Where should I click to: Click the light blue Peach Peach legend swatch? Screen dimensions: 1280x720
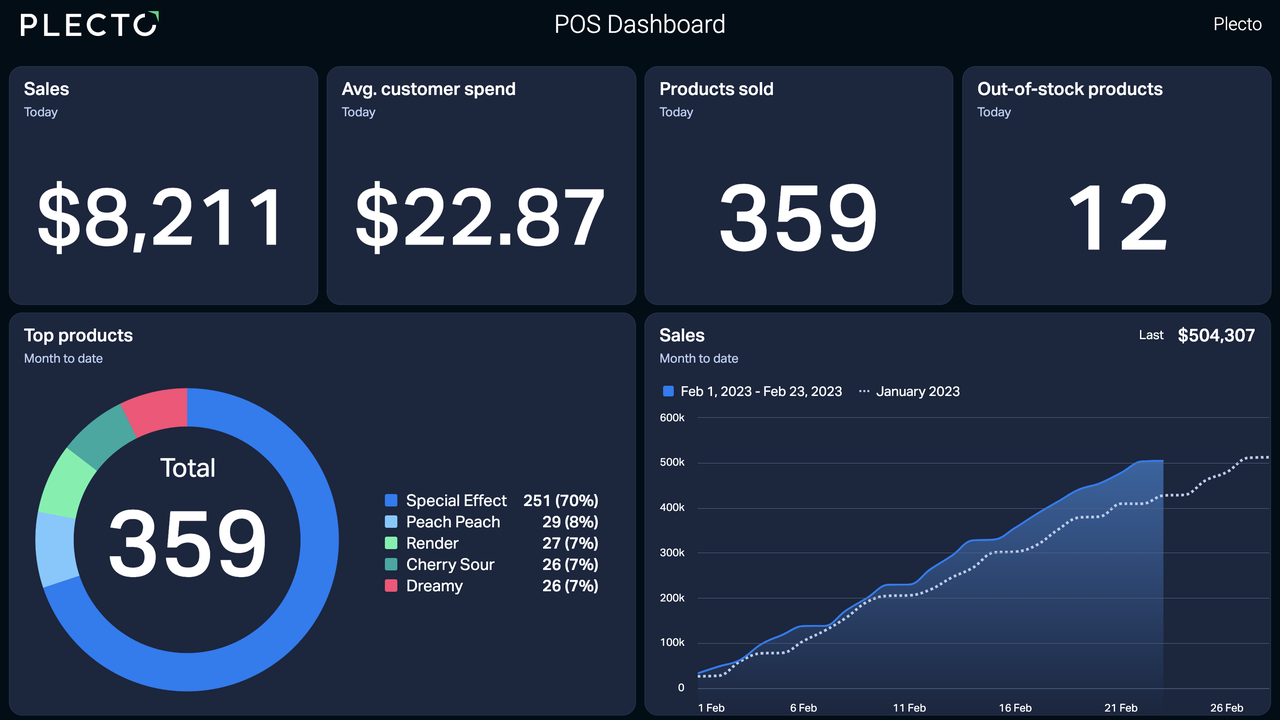(x=391, y=522)
